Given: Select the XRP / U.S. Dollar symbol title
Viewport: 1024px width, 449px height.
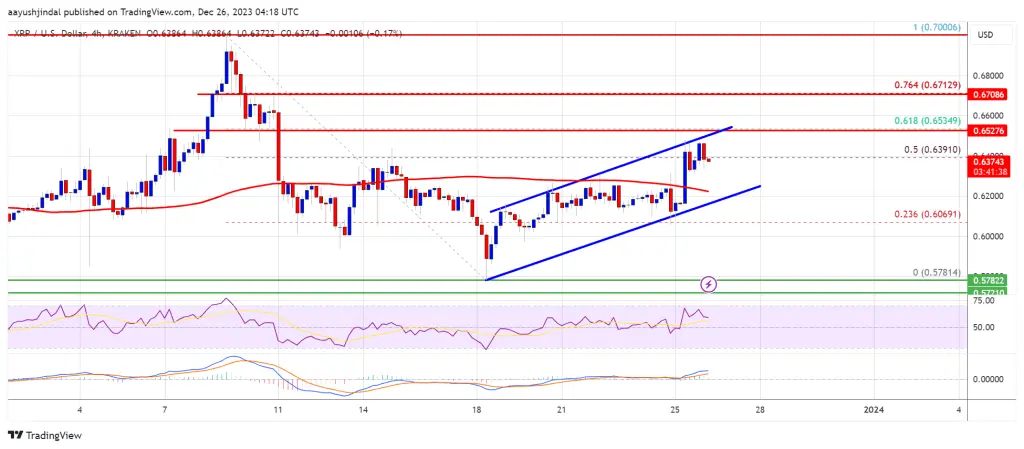Looking at the screenshot, I should 48,33.
